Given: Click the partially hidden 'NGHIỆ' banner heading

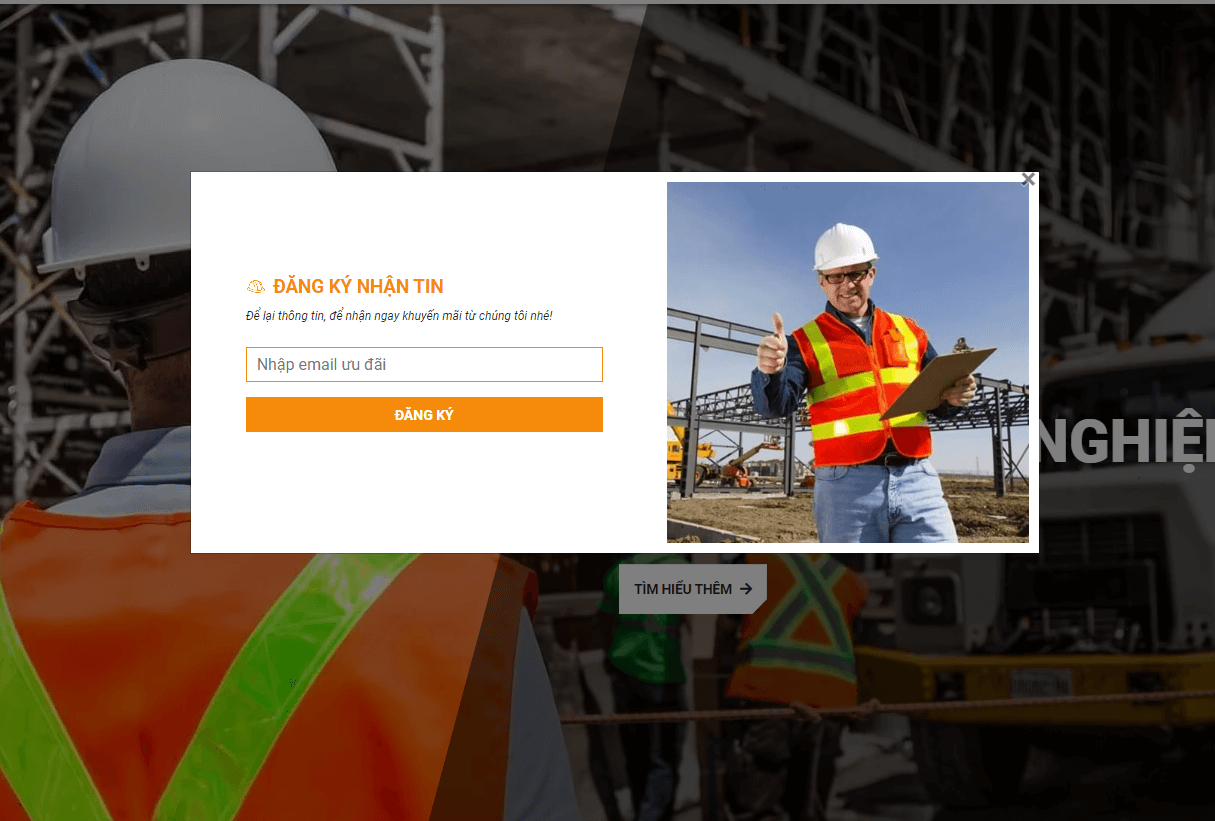Looking at the screenshot, I should click(1127, 440).
